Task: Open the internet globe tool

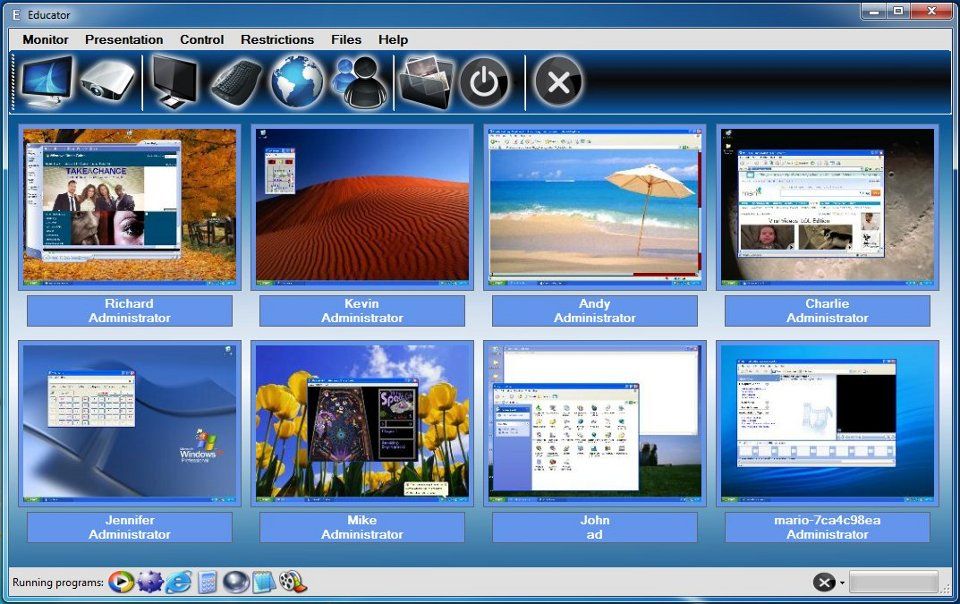Action: (297, 80)
